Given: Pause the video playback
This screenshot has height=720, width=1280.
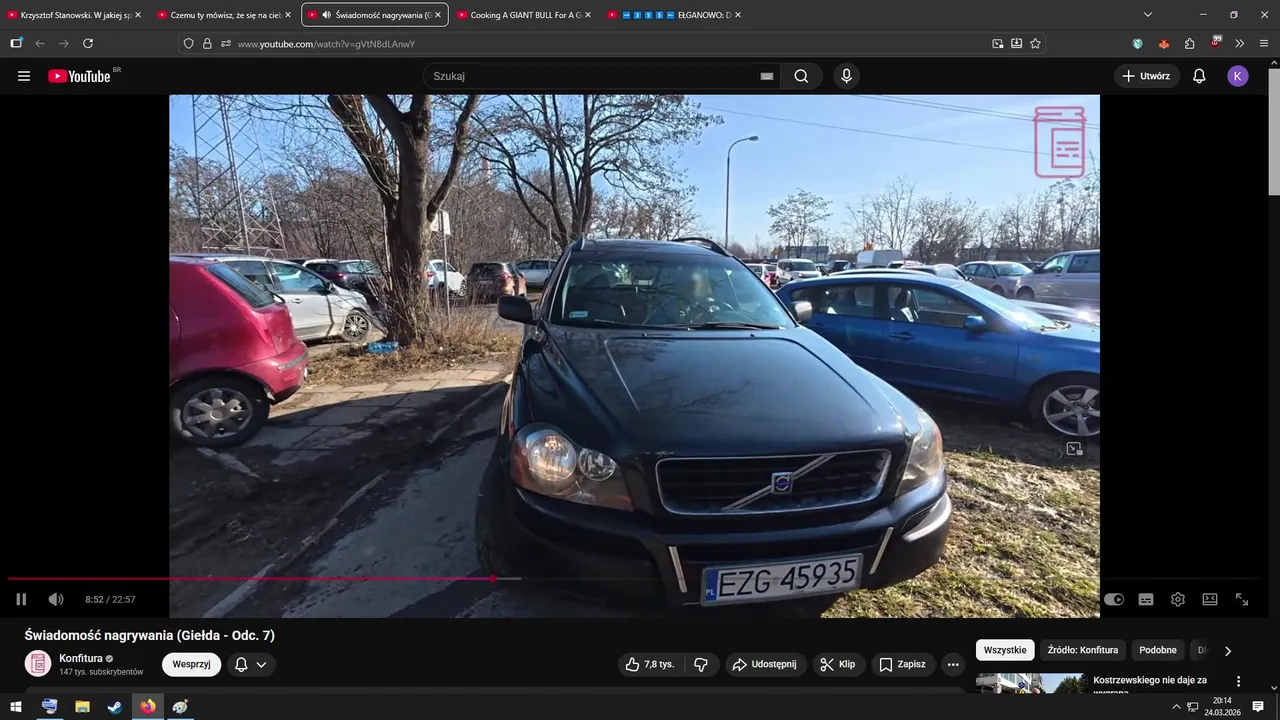Looking at the screenshot, I should [21, 599].
